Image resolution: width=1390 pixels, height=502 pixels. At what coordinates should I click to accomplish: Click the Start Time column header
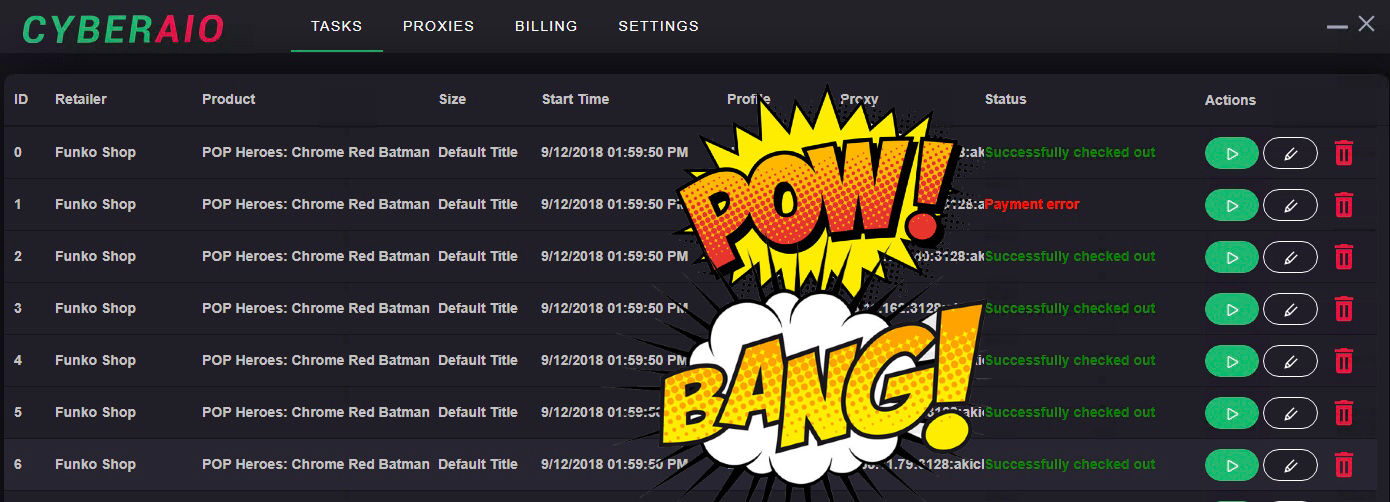point(575,99)
